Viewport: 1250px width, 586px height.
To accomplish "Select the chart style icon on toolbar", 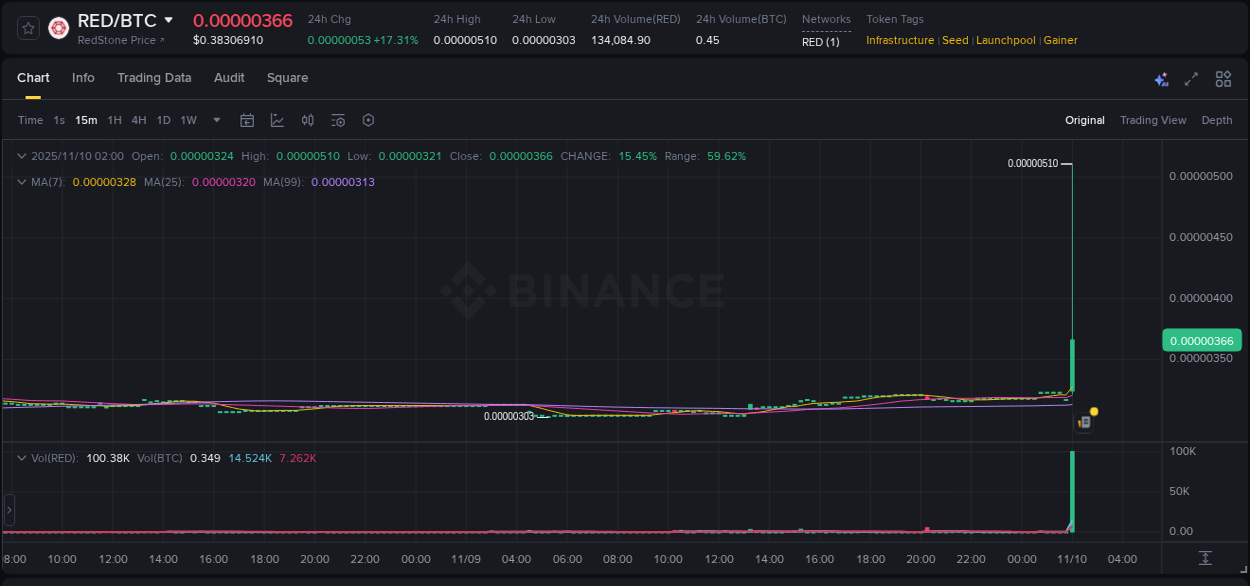I will coord(277,120).
